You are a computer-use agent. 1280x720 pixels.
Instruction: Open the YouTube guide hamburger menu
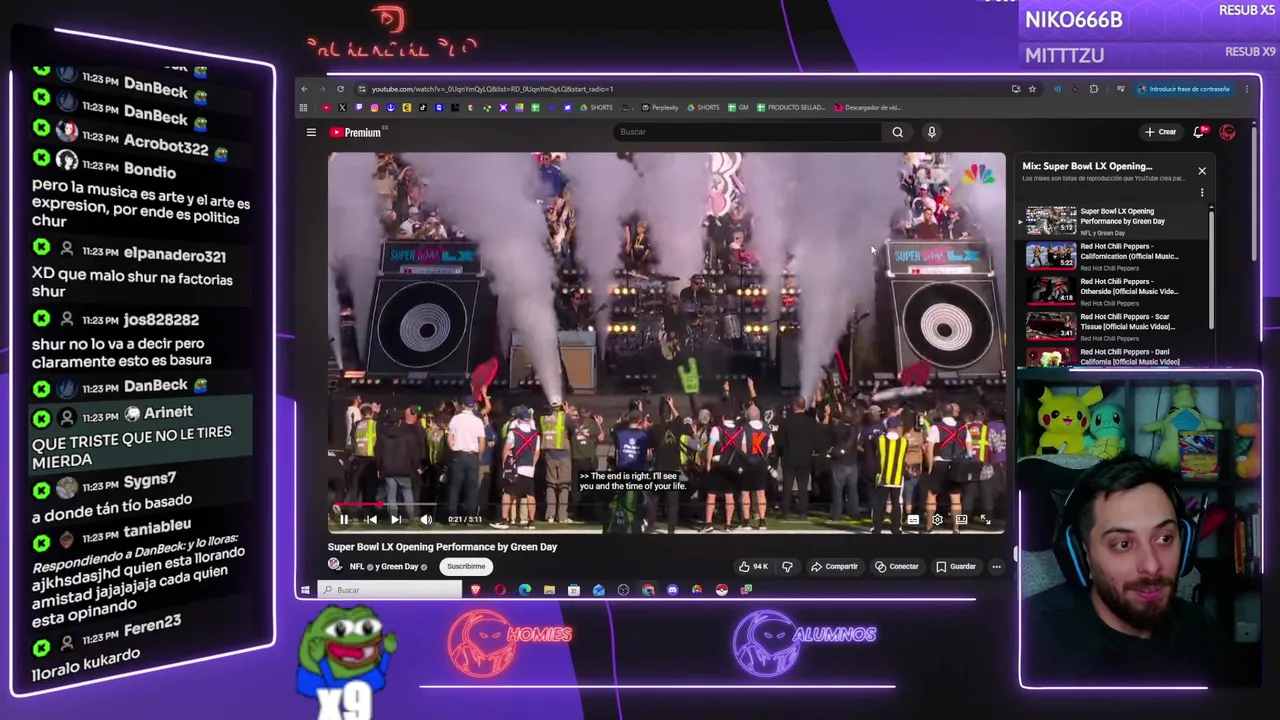[x=311, y=132]
